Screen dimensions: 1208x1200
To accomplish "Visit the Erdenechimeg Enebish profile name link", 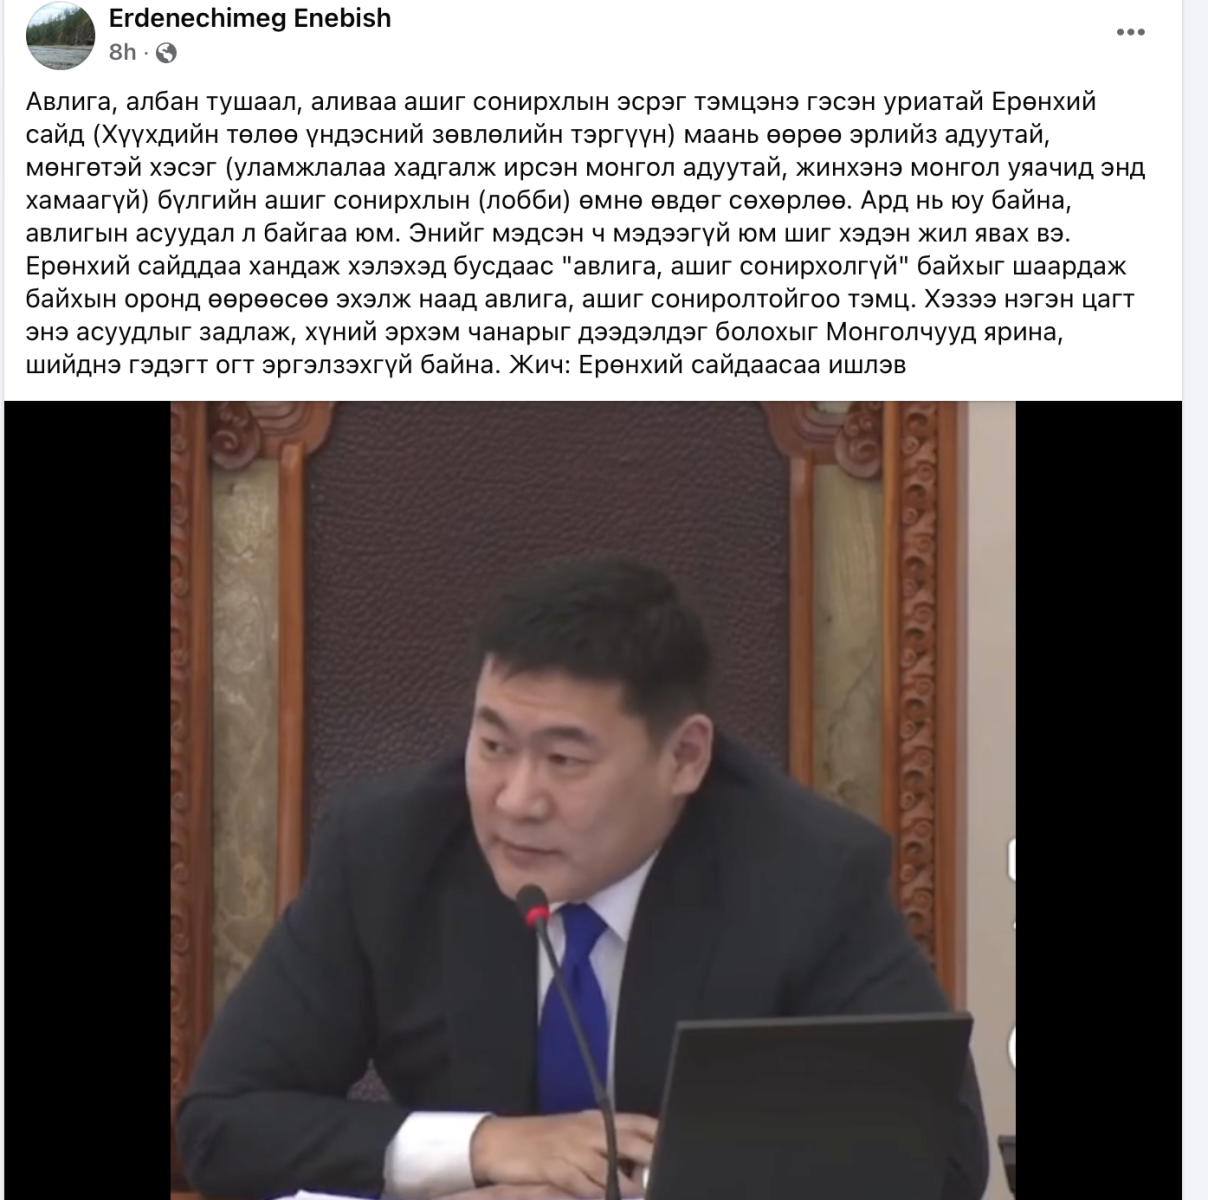I will [x=250, y=18].
